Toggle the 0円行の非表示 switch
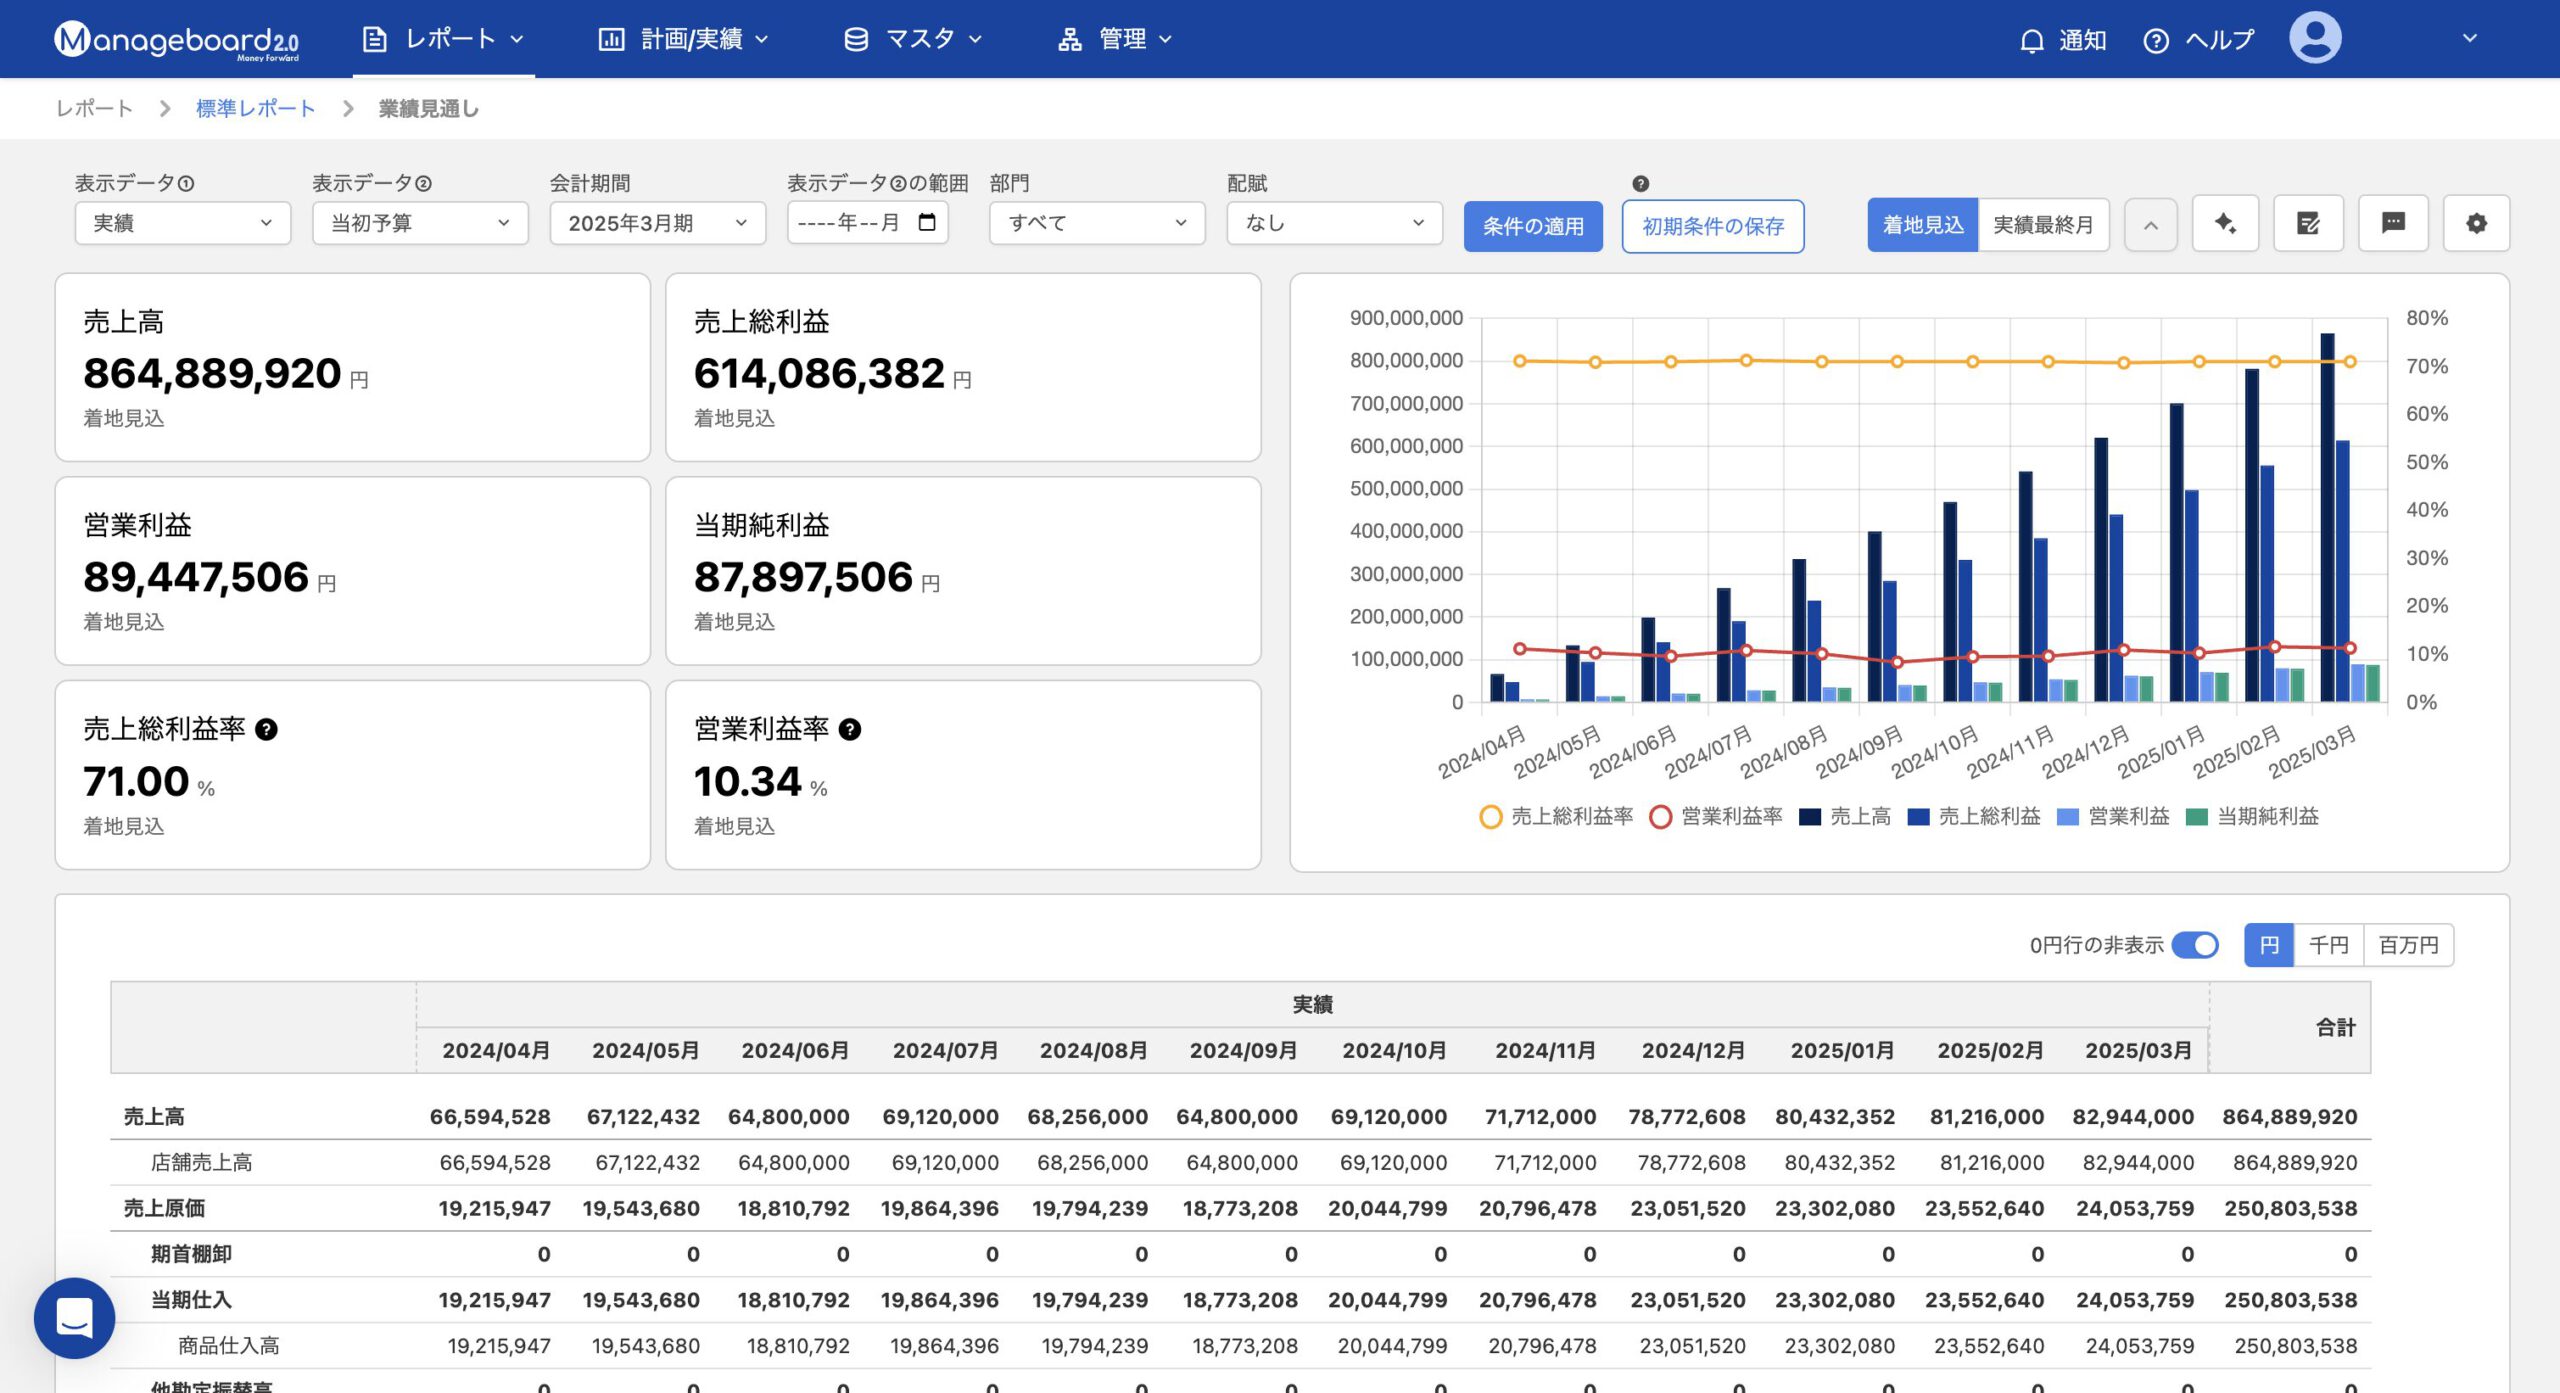The width and height of the screenshot is (2560, 1393). (x=2195, y=945)
